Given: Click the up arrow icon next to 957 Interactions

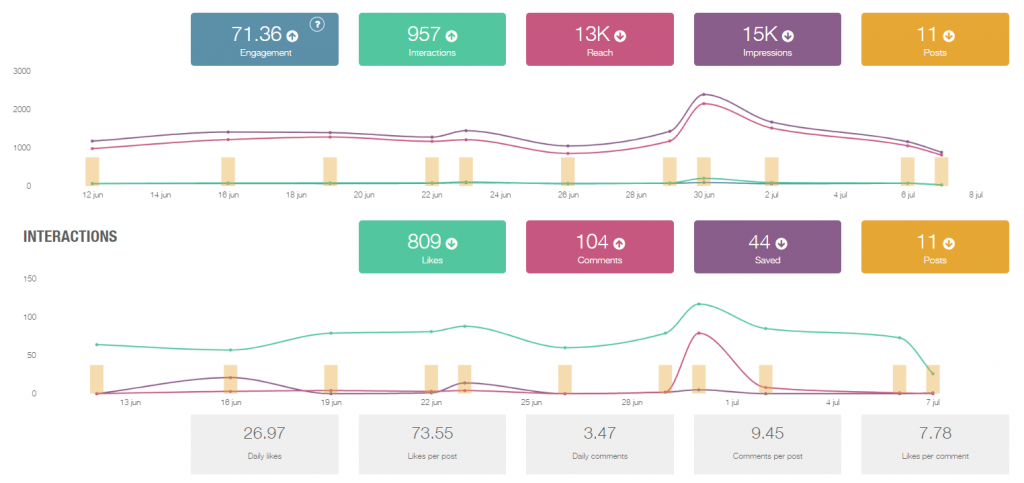Looking at the screenshot, I should [x=451, y=37].
